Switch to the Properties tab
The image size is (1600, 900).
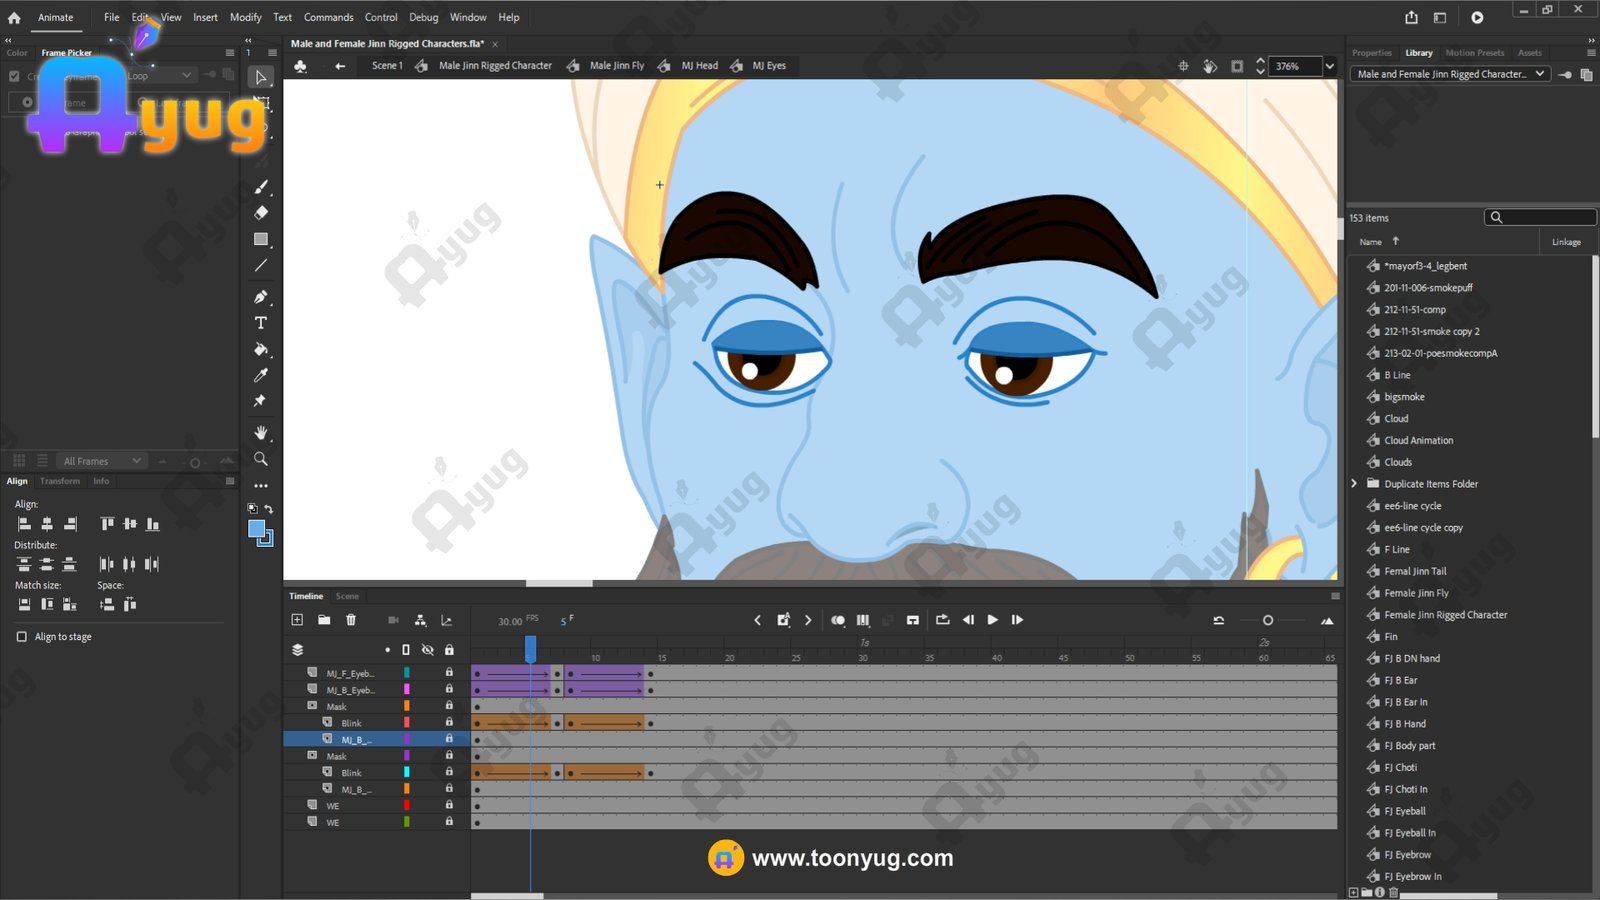(x=1371, y=53)
